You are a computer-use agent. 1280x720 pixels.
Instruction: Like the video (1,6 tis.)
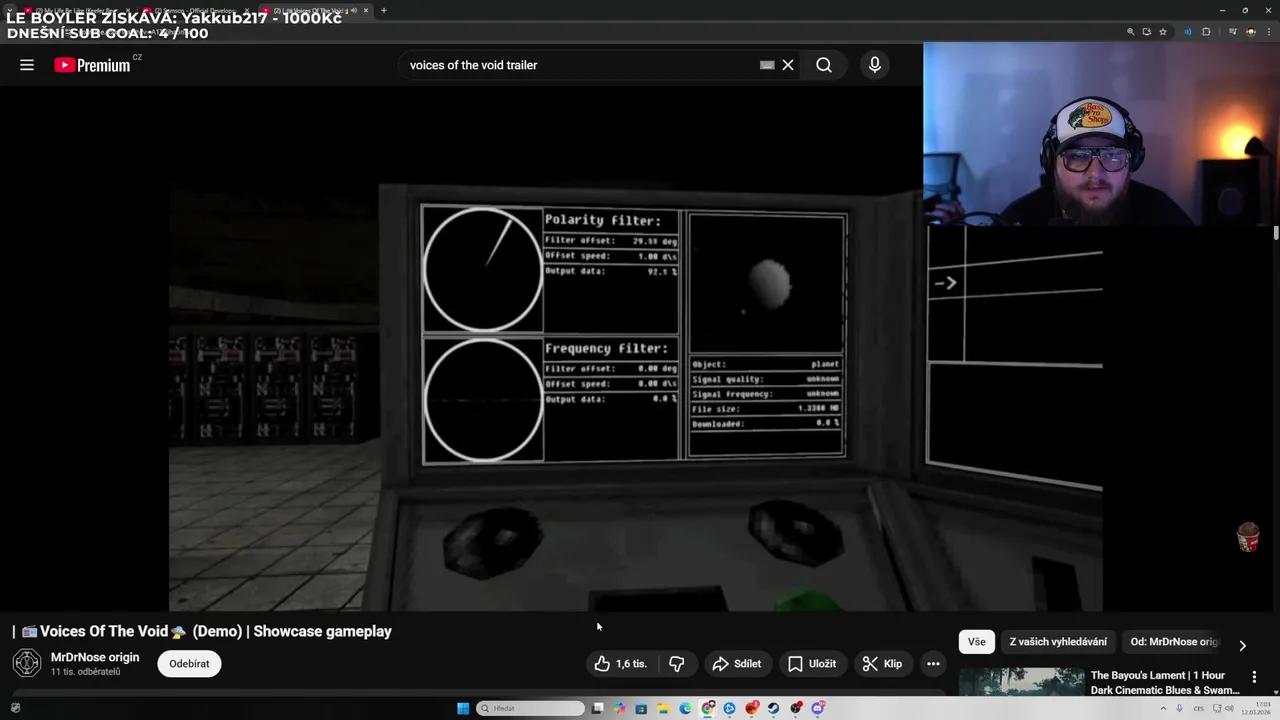coord(621,664)
